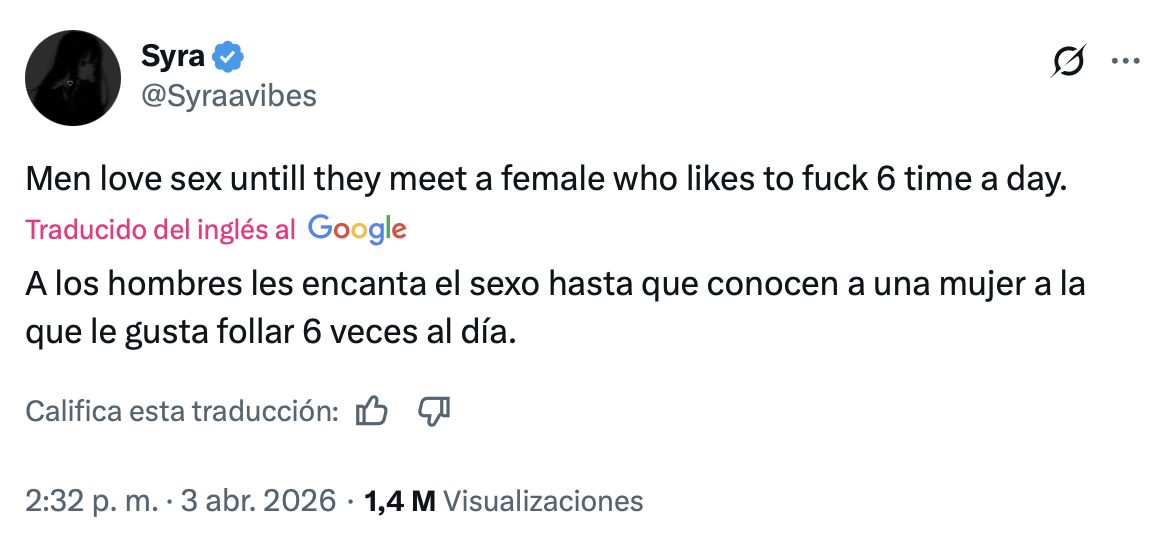Open the three-dot more options menu
The height and width of the screenshot is (534, 1162).
pos(1126,62)
